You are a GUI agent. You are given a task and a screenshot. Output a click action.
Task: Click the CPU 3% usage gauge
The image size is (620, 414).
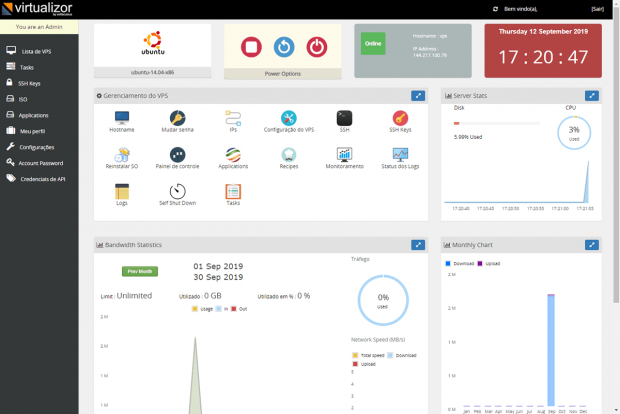(x=574, y=133)
